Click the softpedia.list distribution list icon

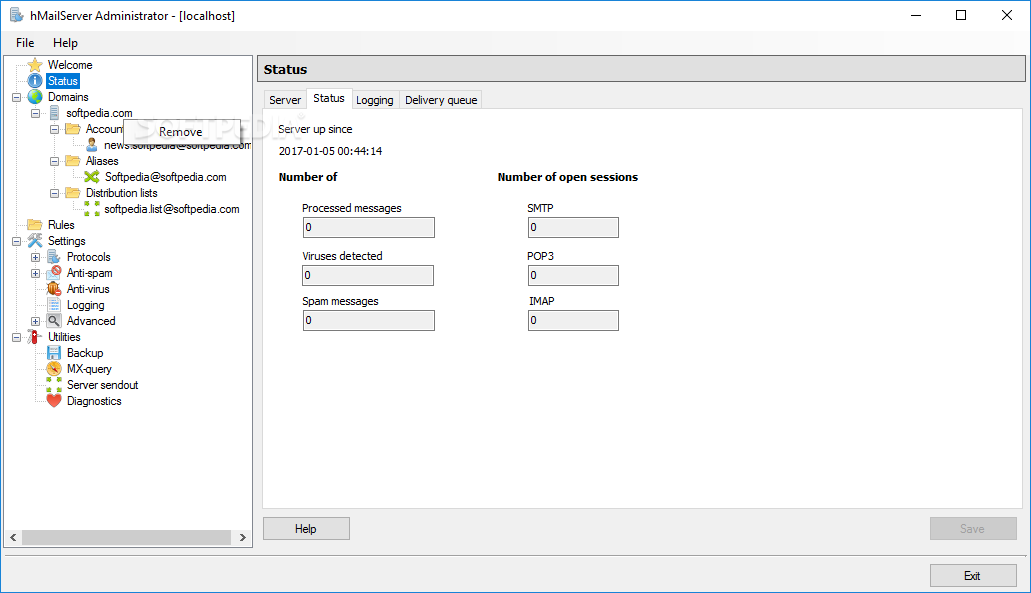point(92,209)
